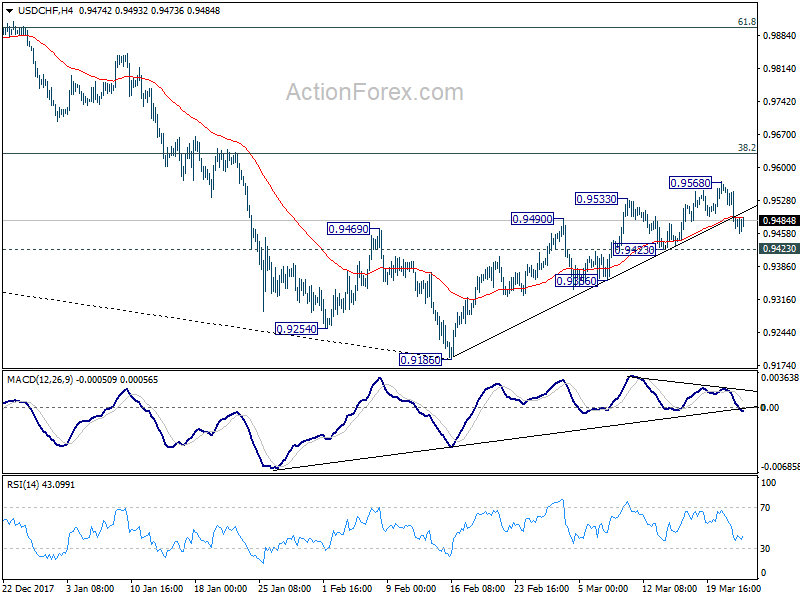Select the 0.94230 support label on chart
Viewport: 800px width, 600px height.
634,250
